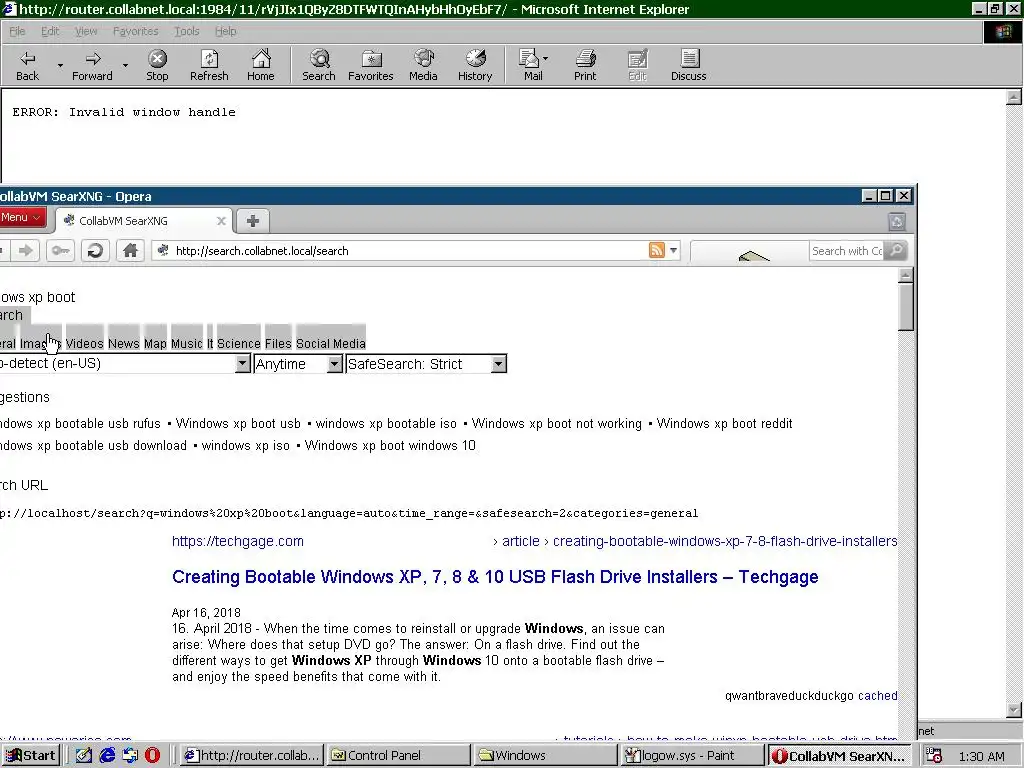
Task: Switch to logow.sys - Paint in taskbar
Action: click(x=693, y=756)
